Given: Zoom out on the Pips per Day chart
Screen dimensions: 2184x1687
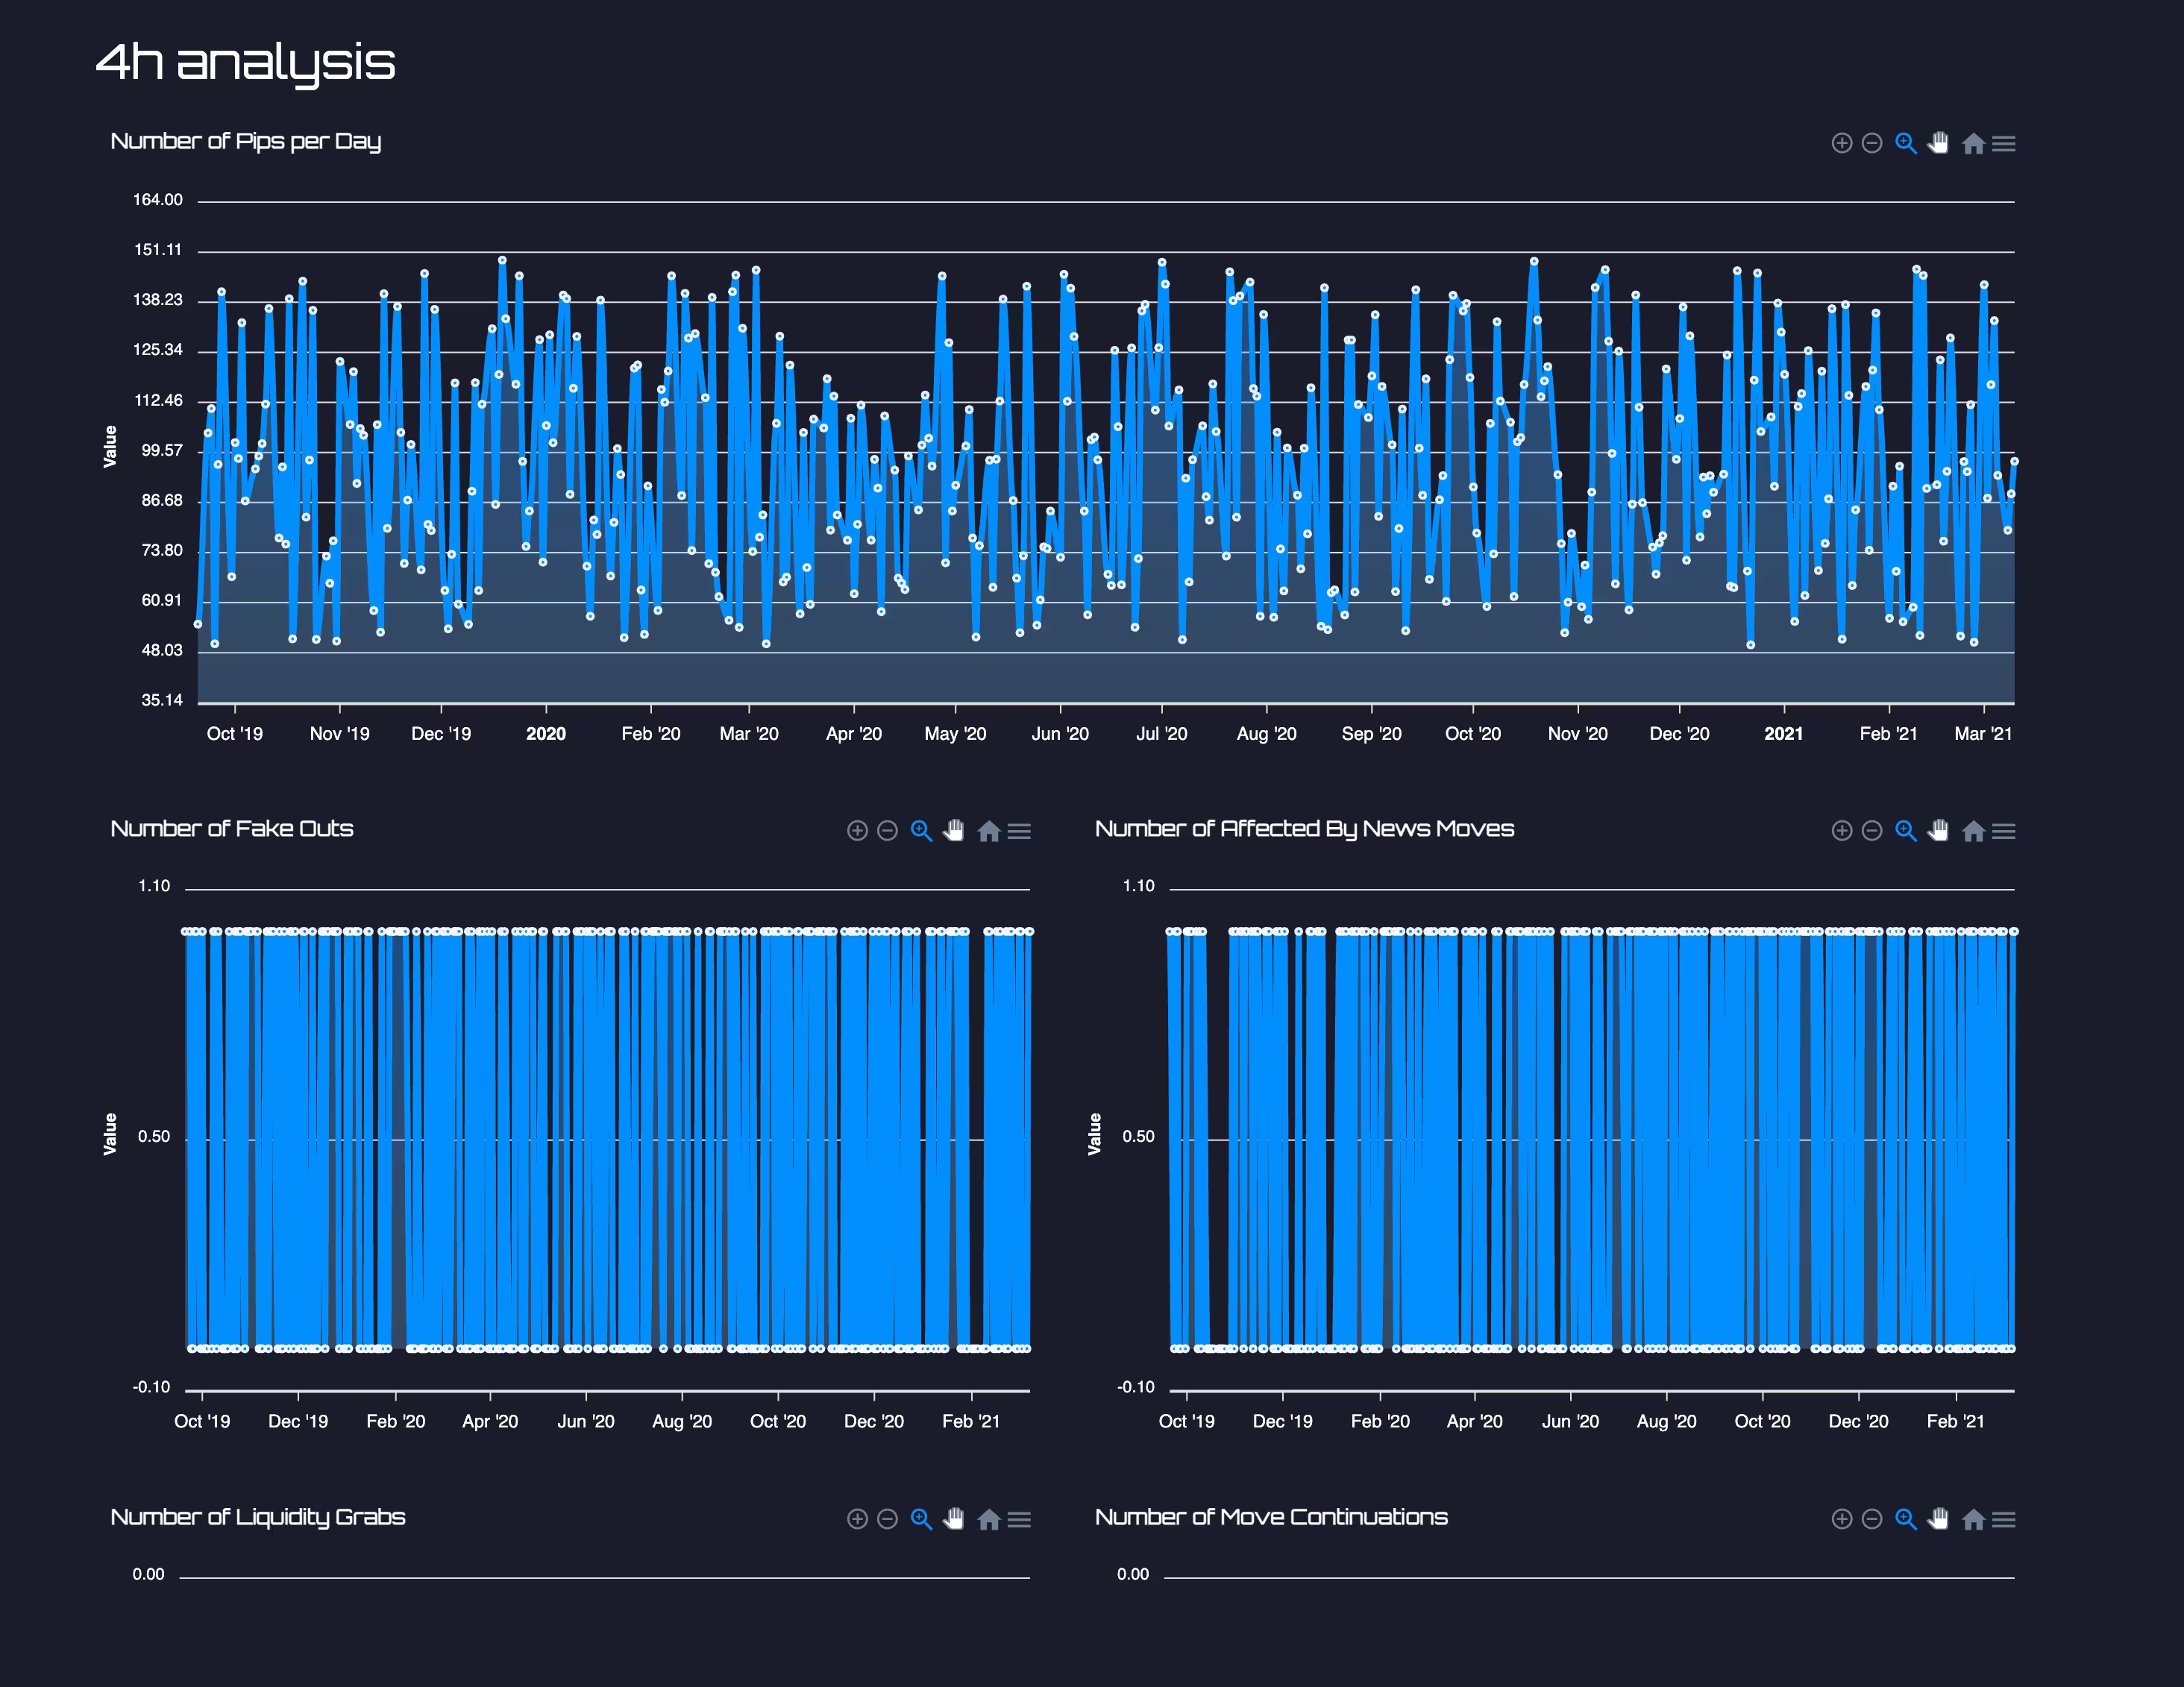Looking at the screenshot, I should click(x=1872, y=143).
